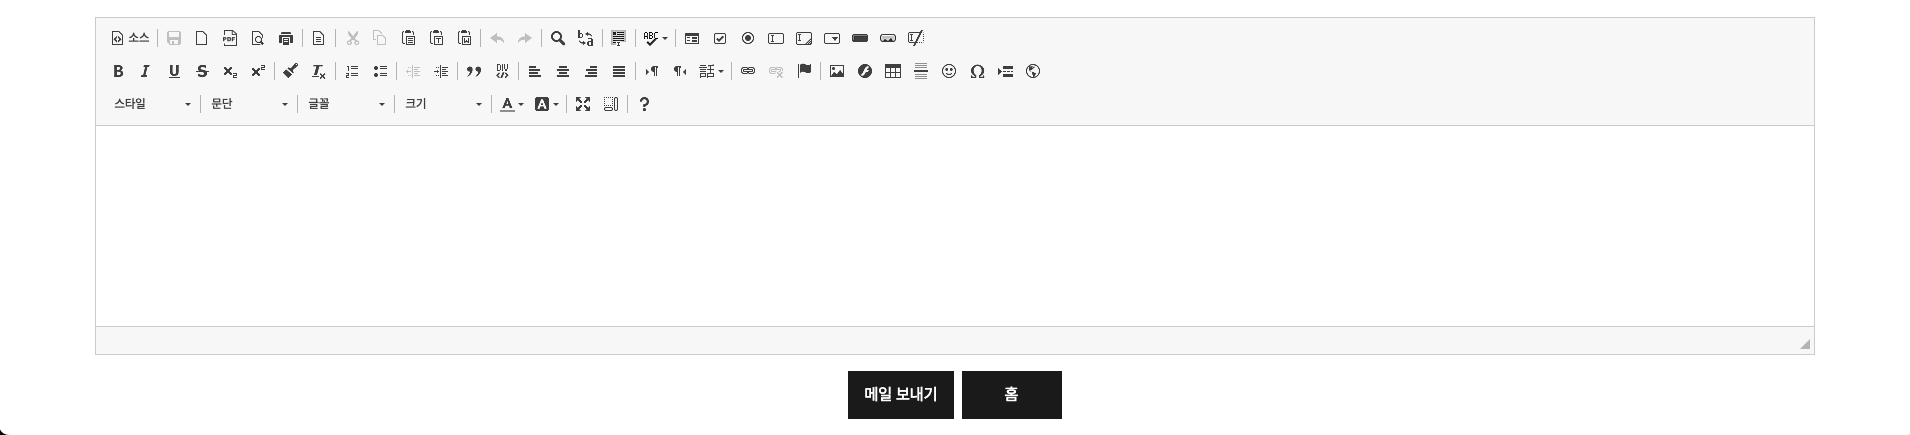1910x435 pixels.
Task: Open the Find (magnifier) tool
Action: (558, 39)
